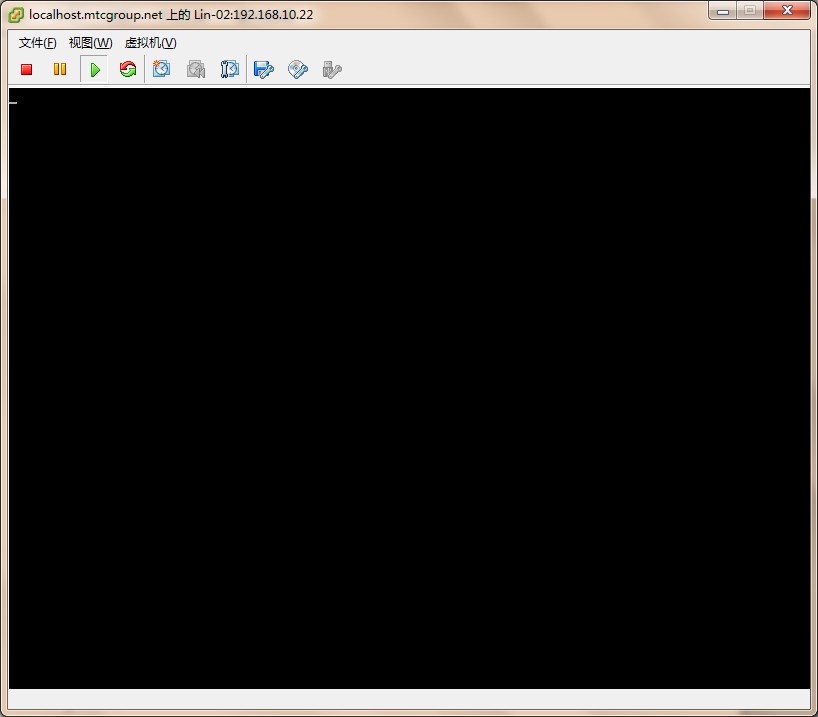818x717 pixels.
Task: Click the CD/DVD drive connection icon
Action: pos(298,69)
